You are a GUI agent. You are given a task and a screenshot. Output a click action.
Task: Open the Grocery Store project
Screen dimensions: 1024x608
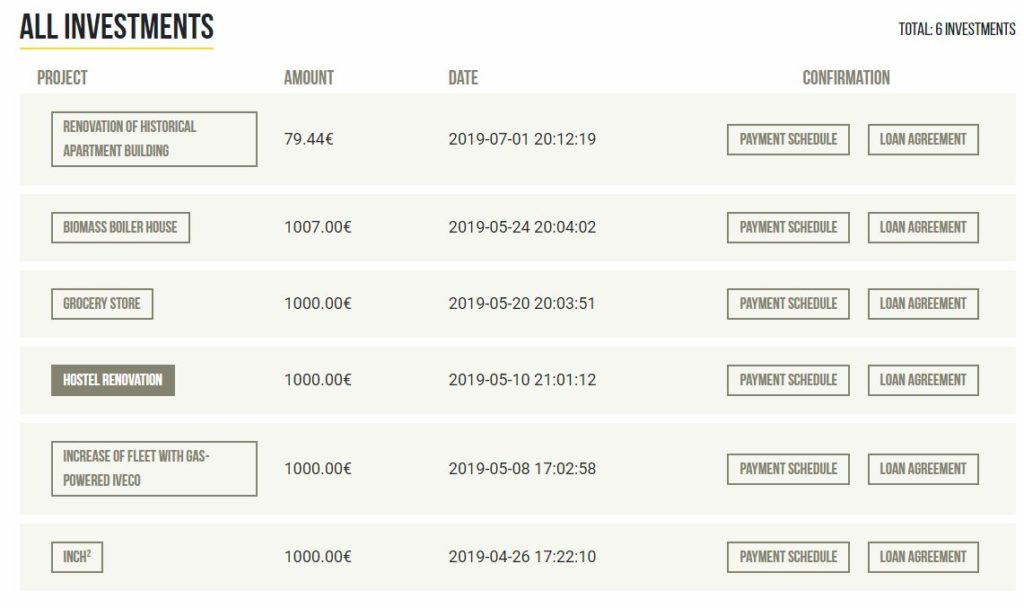(102, 304)
